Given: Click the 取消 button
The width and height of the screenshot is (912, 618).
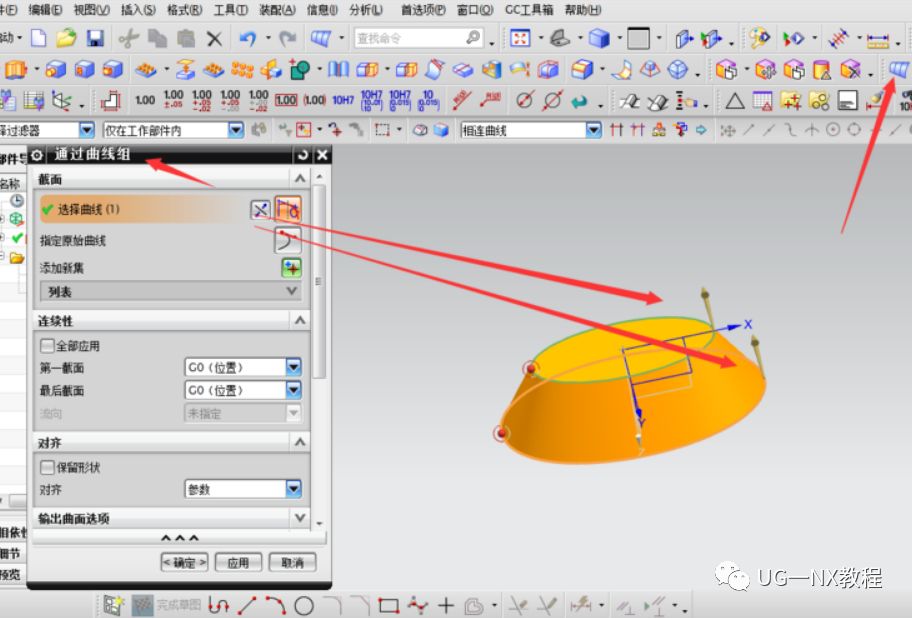Looking at the screenshot, I should (292, 562).
